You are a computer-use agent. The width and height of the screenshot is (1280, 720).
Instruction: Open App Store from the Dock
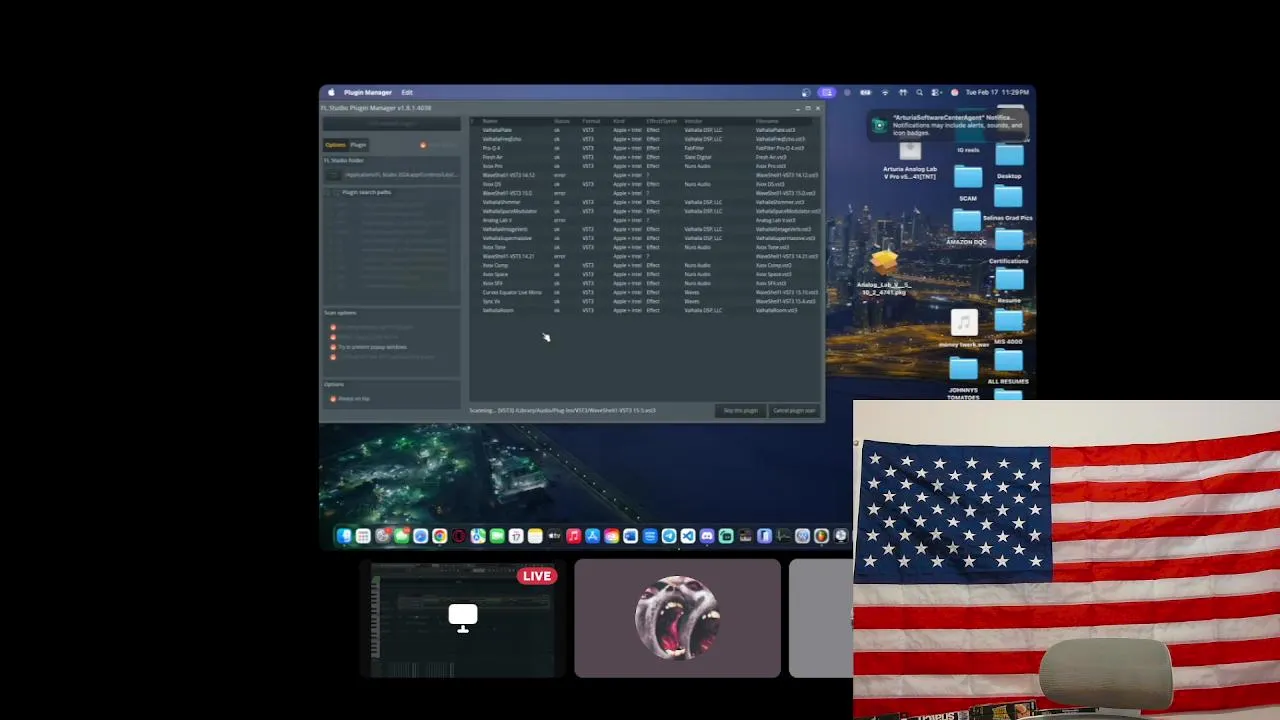point(592,536)
